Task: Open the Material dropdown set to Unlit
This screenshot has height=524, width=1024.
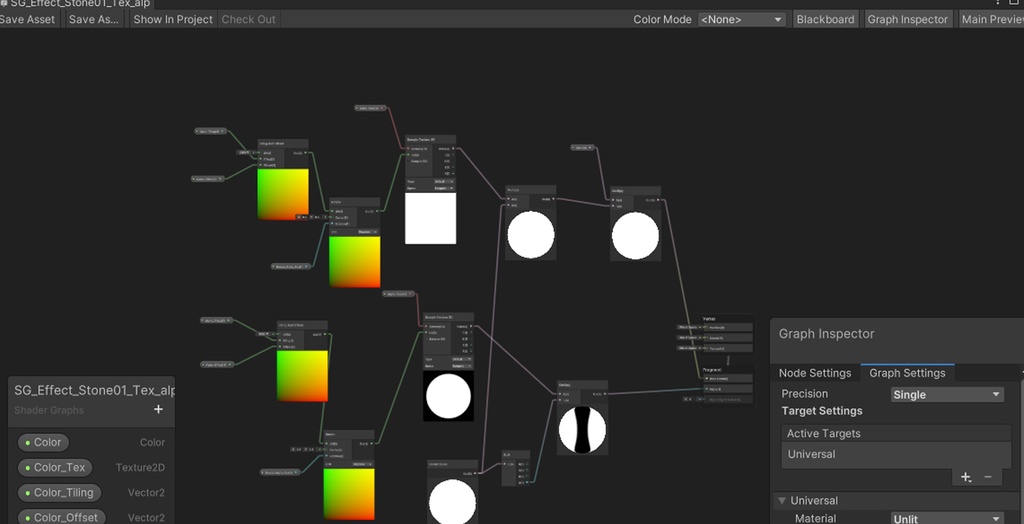Action: tap(947, 519)
